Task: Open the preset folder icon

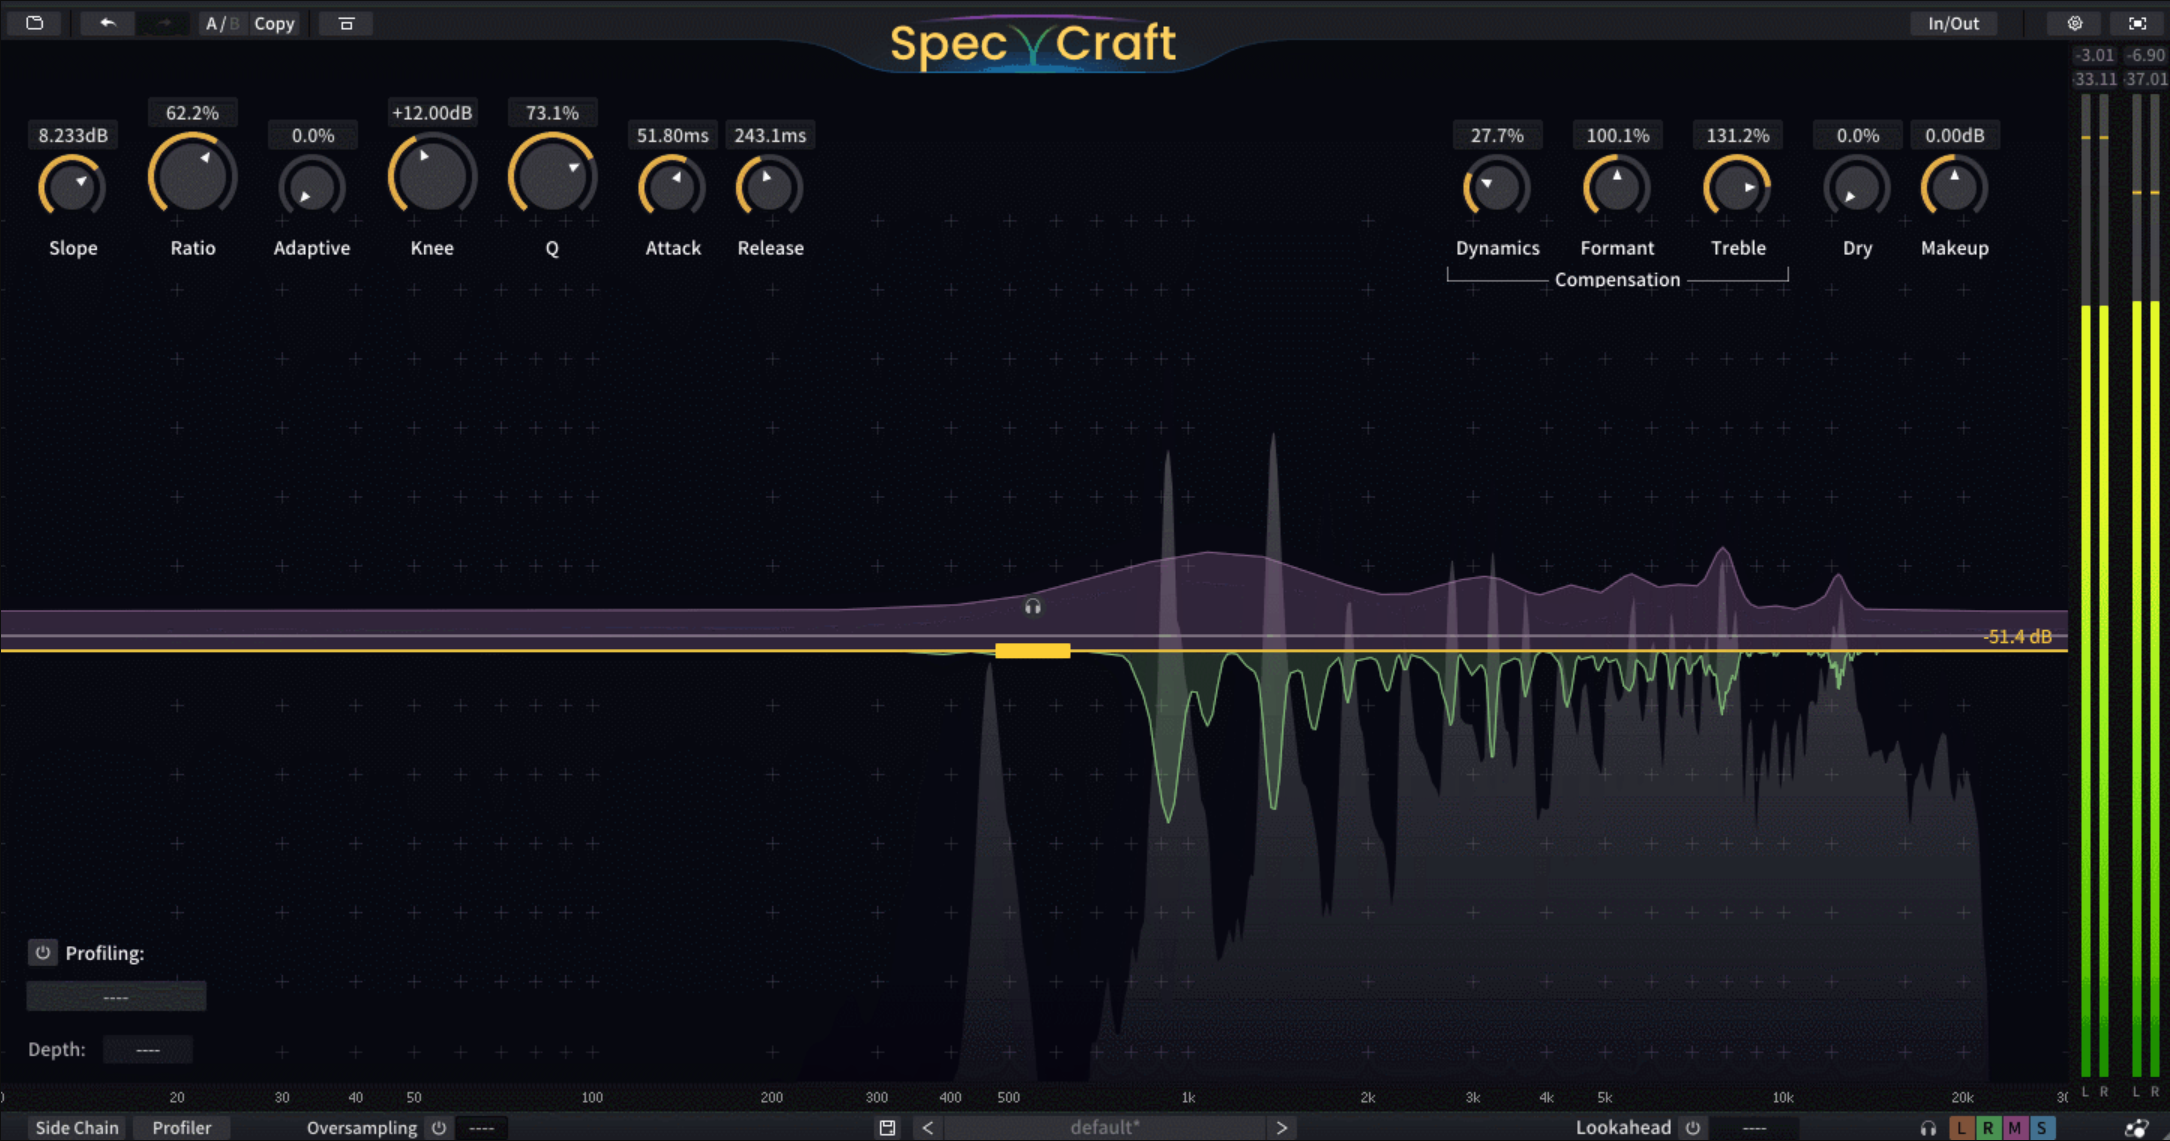Action: pyautogui.click(x=35, y=23)
